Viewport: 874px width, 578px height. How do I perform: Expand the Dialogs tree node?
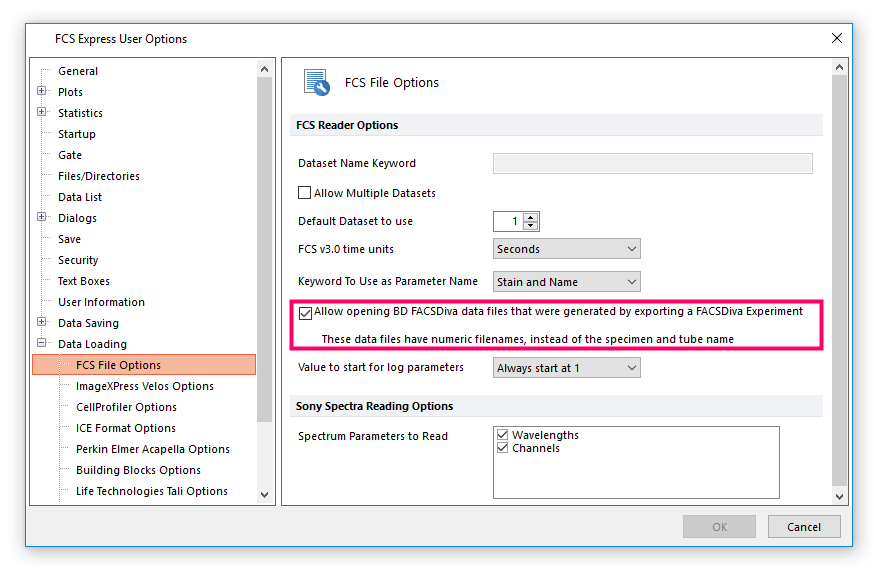pos(42,217)
